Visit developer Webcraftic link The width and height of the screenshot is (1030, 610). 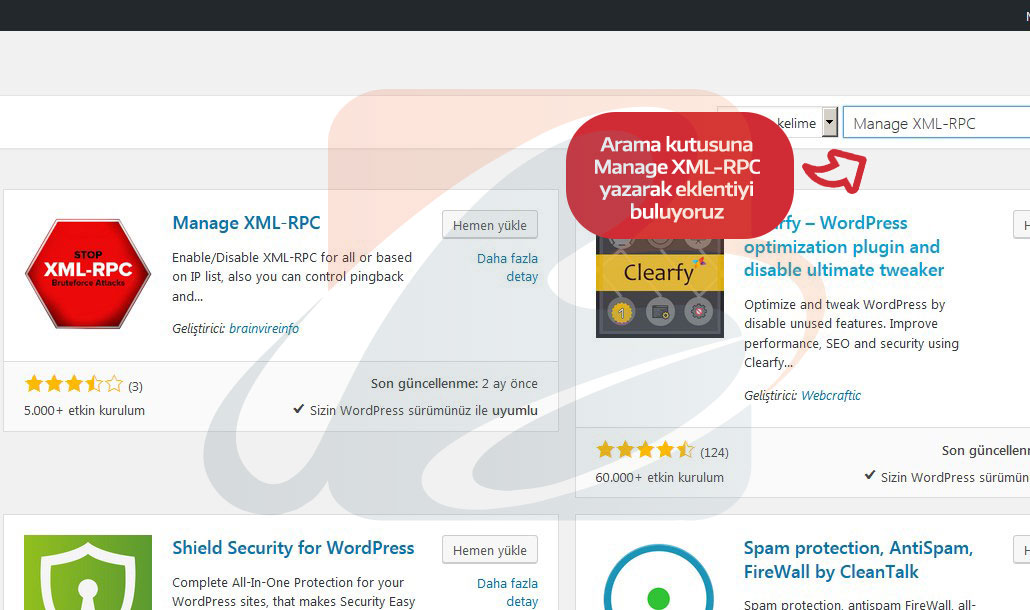tap(831, 395)
